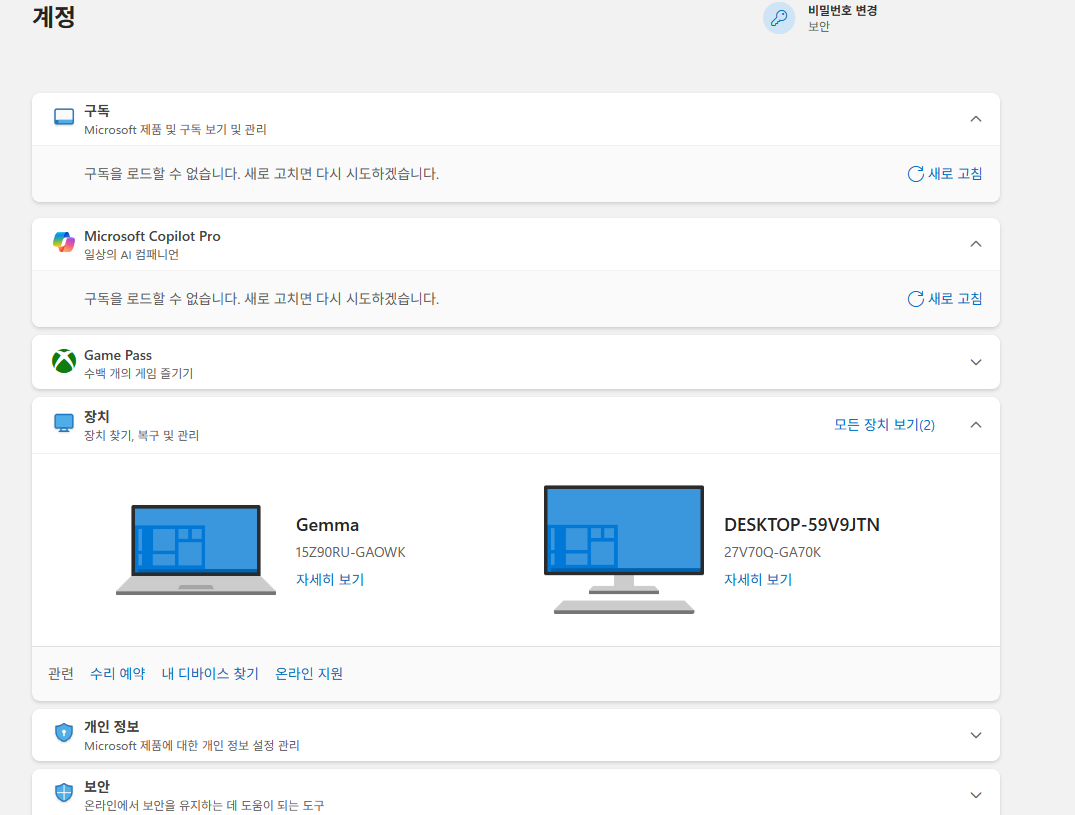Expand the 개인 정보 section
Image resolution: width=1075 pixels, height=815 pixels.
[976, 735]
